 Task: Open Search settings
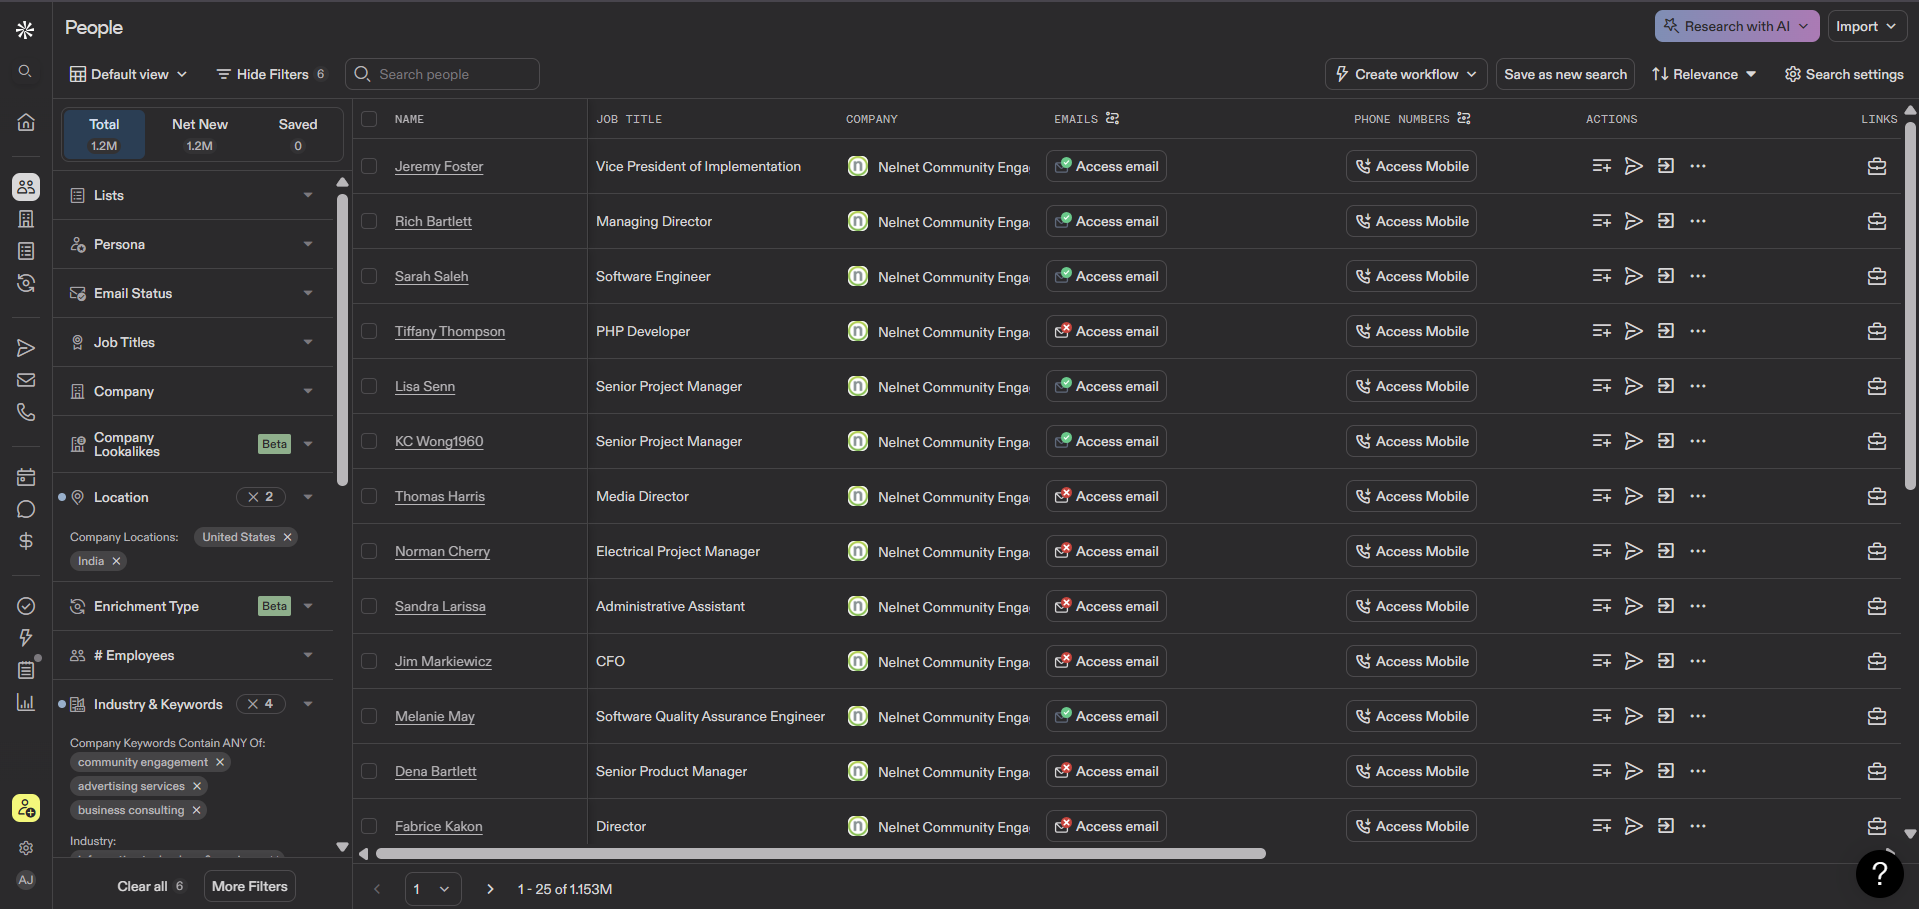[x=1844, y=74]
